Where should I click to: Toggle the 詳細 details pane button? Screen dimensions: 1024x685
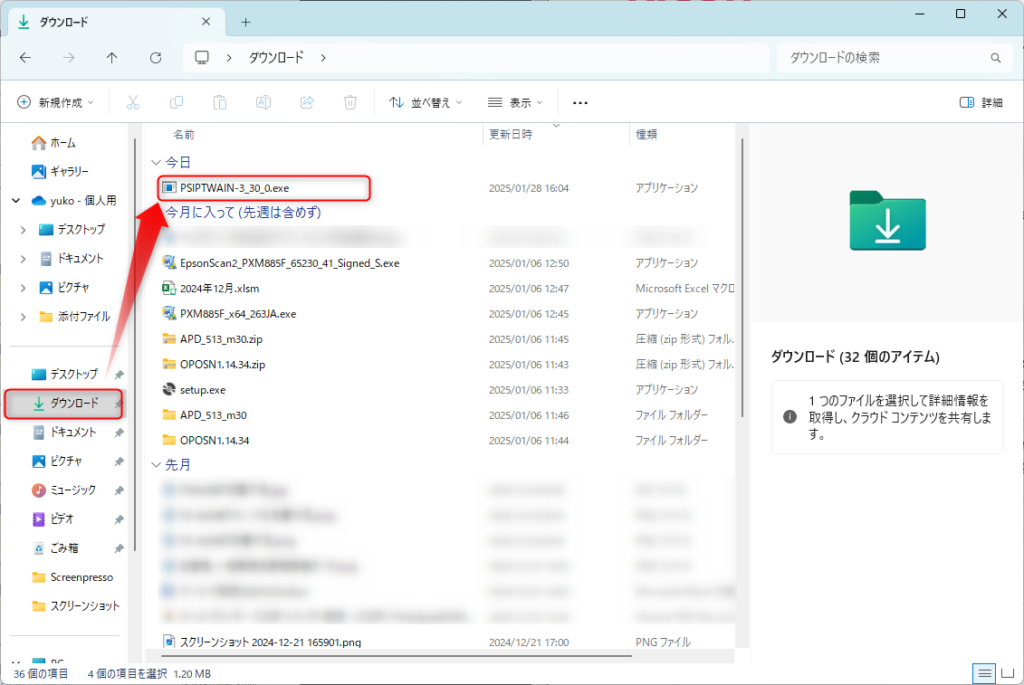(981, 103)
